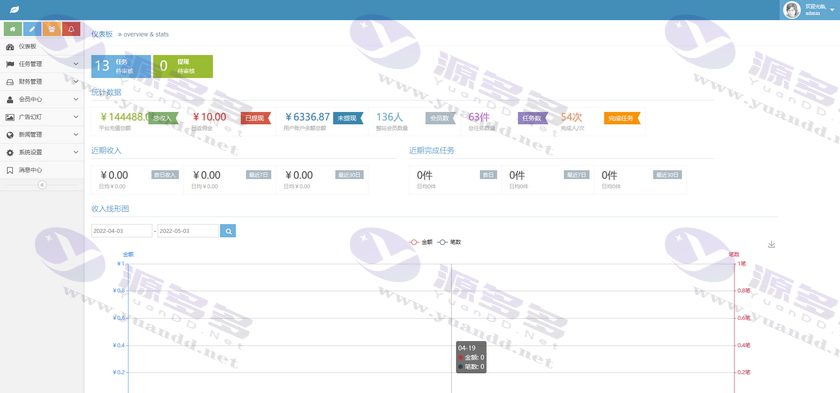Collapse the sidebar with the round arrow
The height and width of the screenshot is (393, 840).
[x=42, y=185]
